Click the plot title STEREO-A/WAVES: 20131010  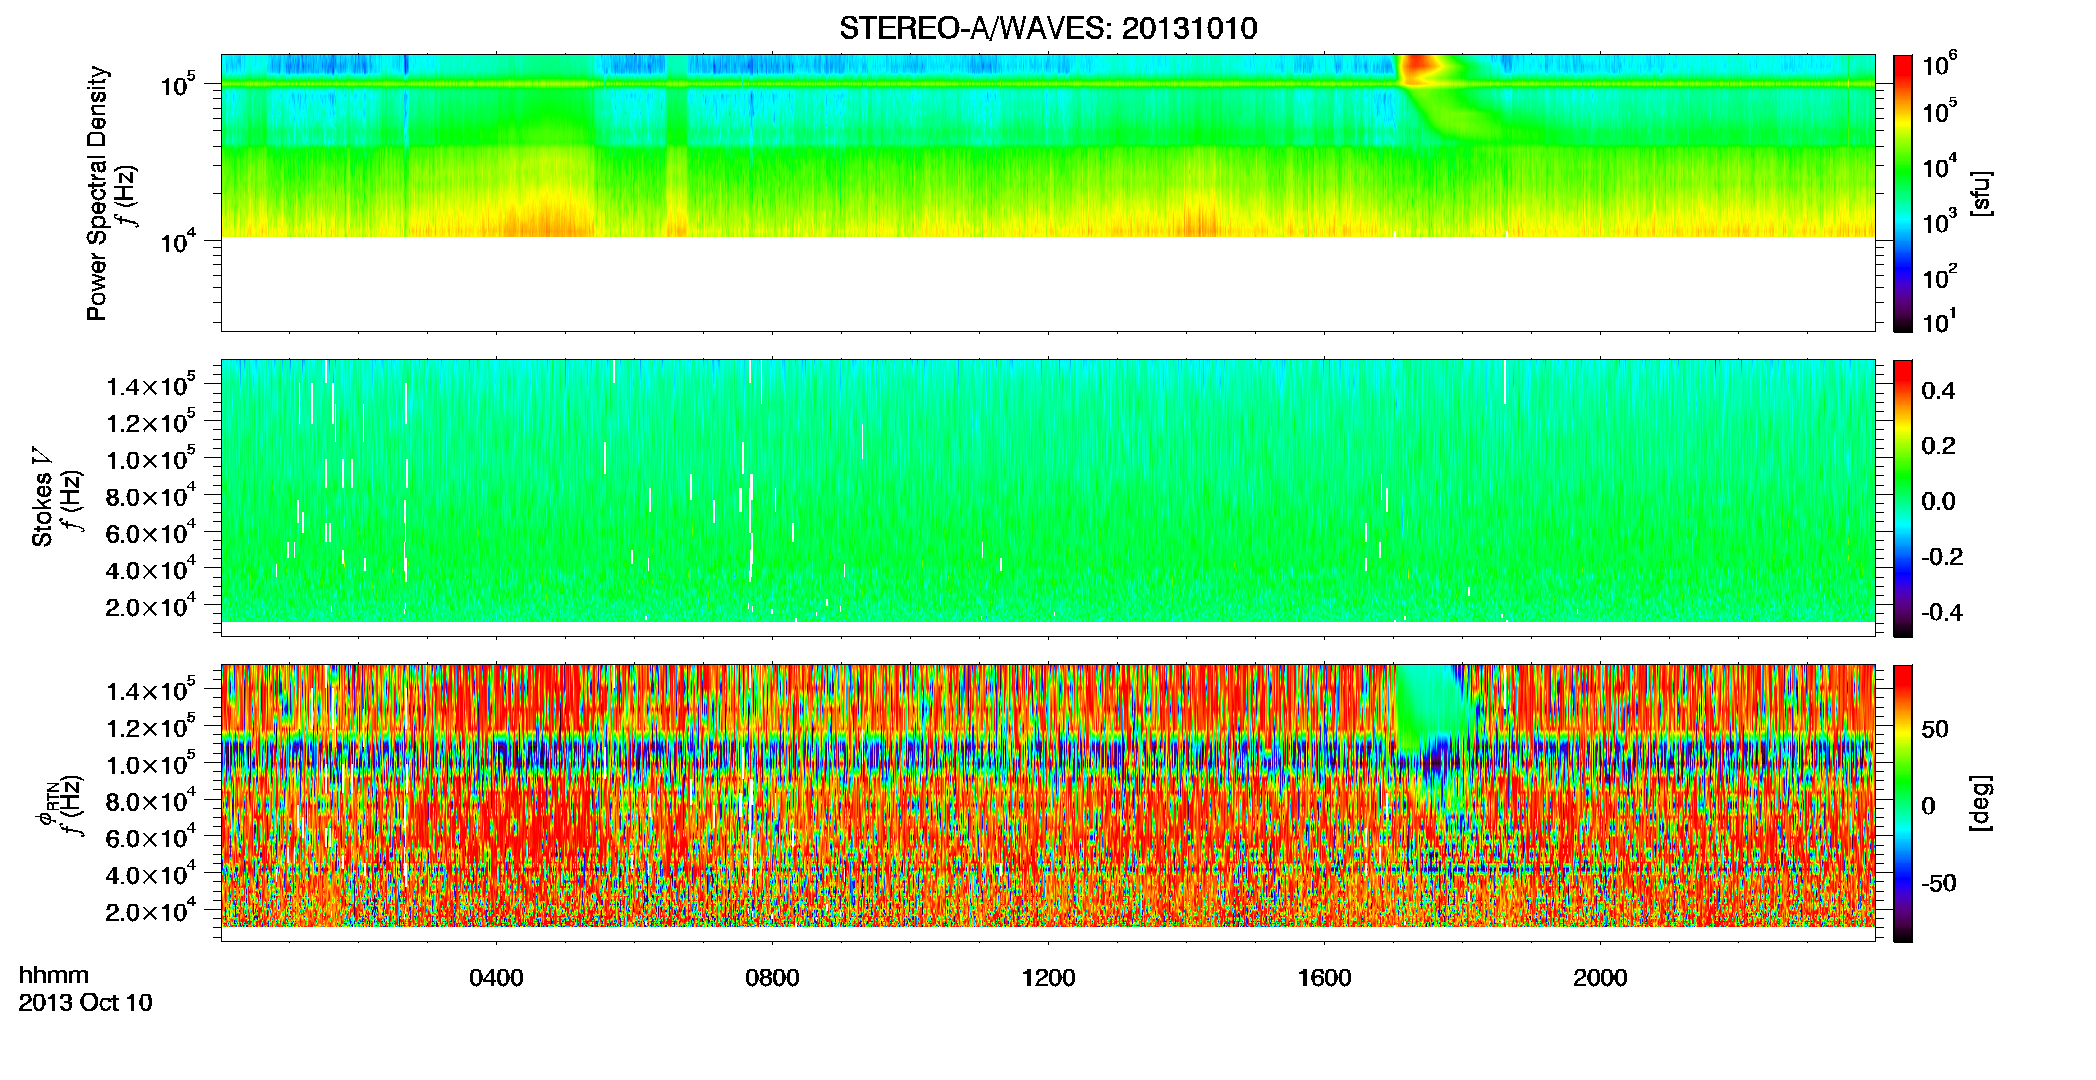(x=1048, y=28)
